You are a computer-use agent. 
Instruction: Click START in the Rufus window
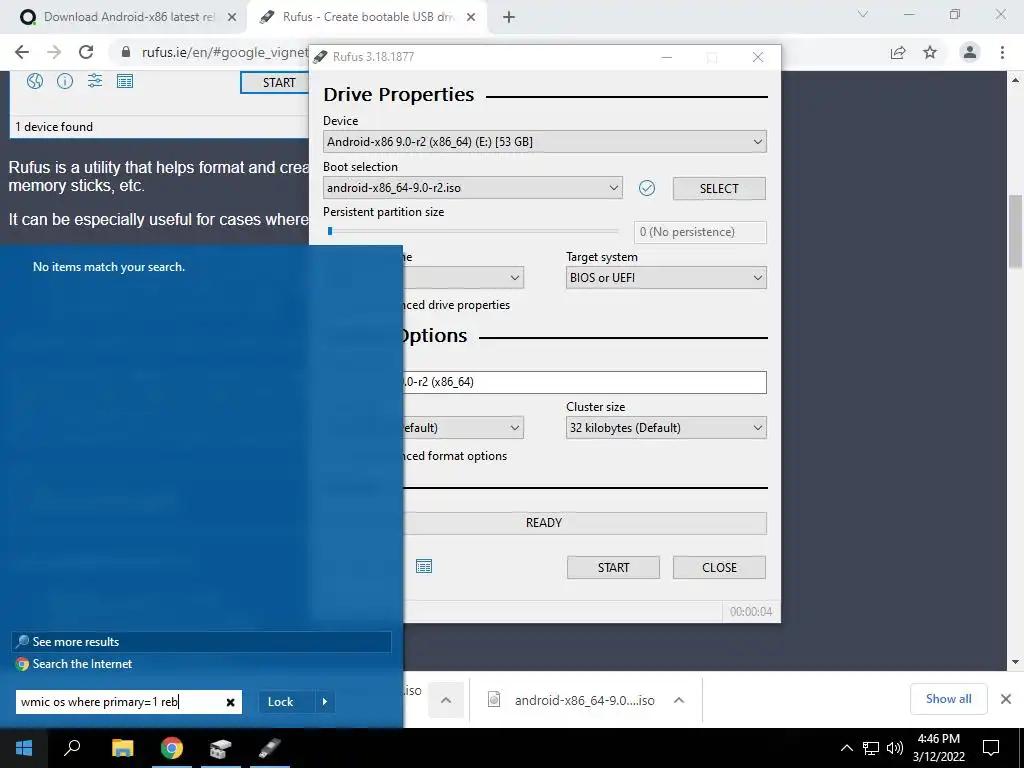tap(613, 568)
